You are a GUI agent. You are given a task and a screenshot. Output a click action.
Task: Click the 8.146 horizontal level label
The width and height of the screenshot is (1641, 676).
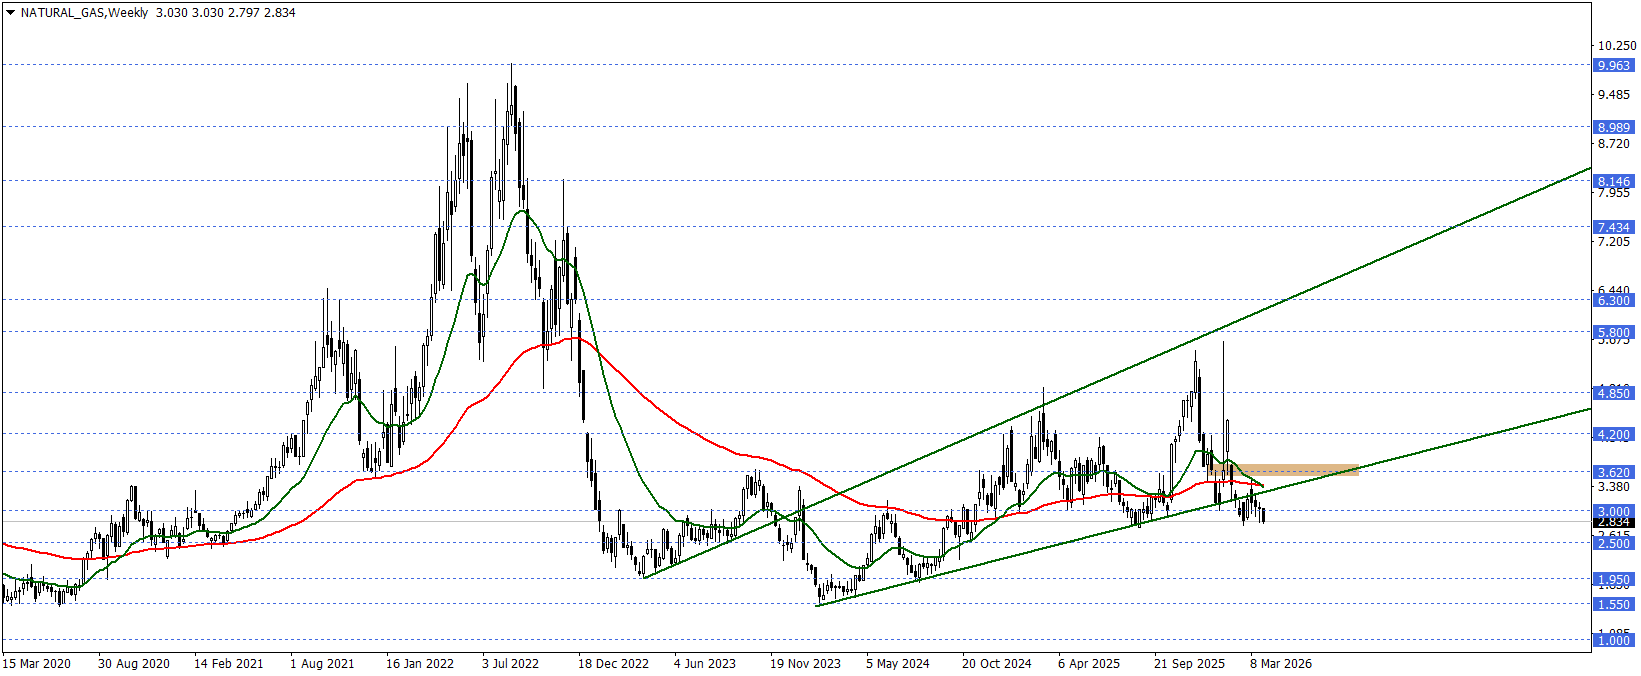click(x=1613, y=182)
